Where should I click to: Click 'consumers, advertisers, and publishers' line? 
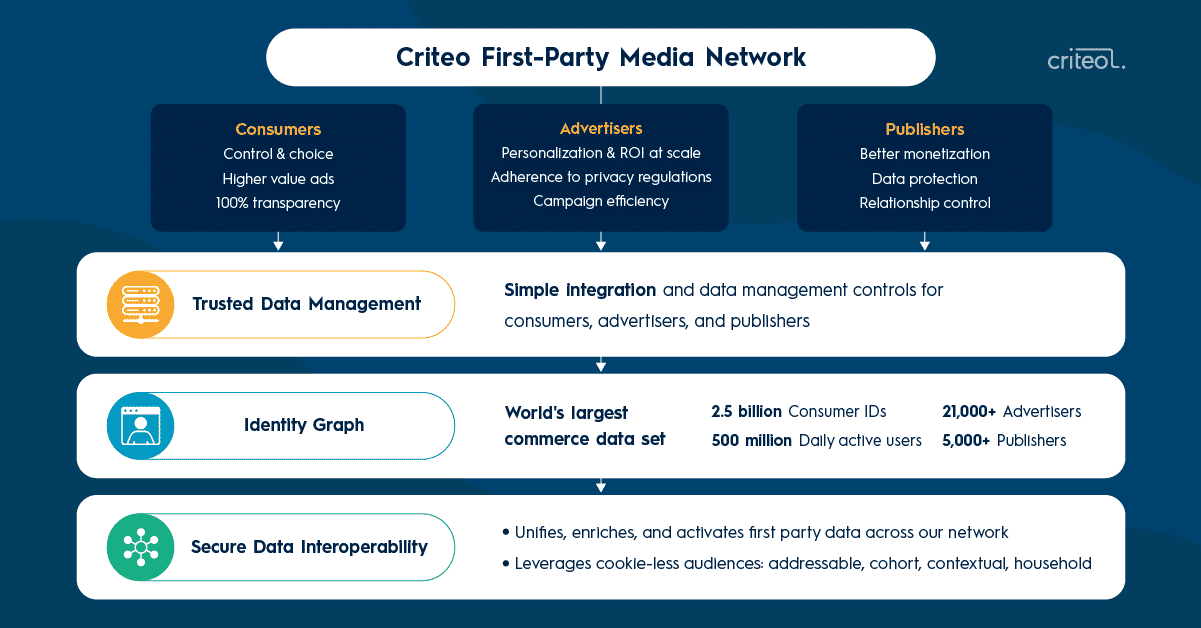tap(657, 322)
